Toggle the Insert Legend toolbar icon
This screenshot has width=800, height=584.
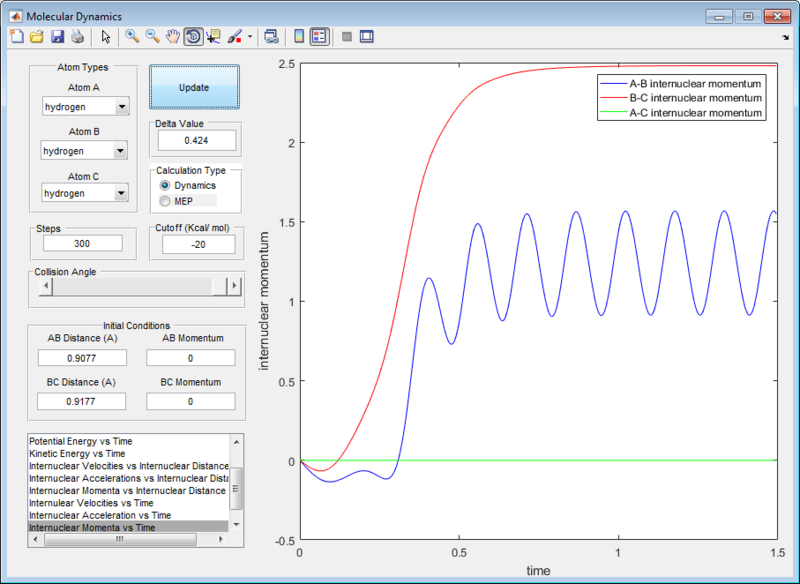pyautogui.click(x=320, y=36)
